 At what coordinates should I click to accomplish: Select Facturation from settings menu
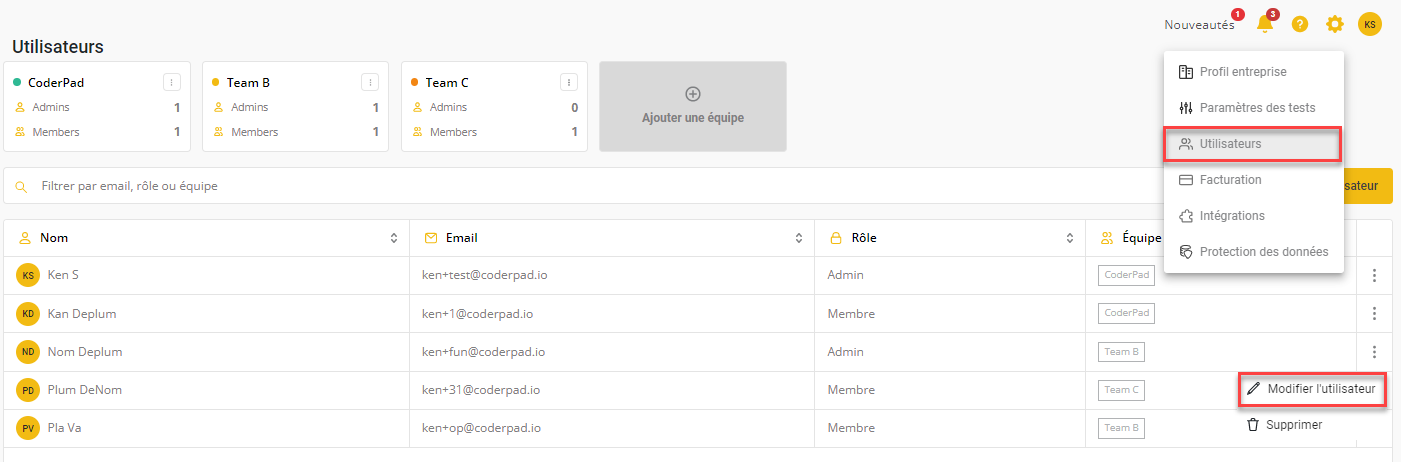coord(1230,180)
